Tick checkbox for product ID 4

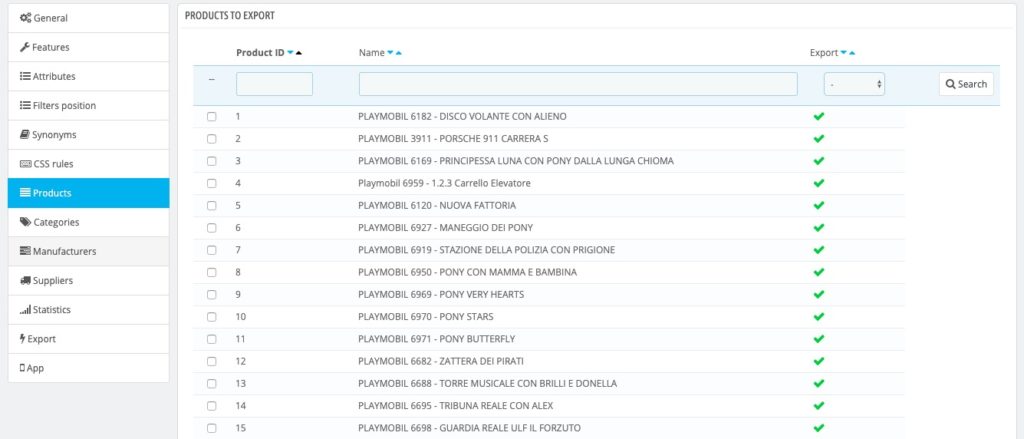coord(212,183)
